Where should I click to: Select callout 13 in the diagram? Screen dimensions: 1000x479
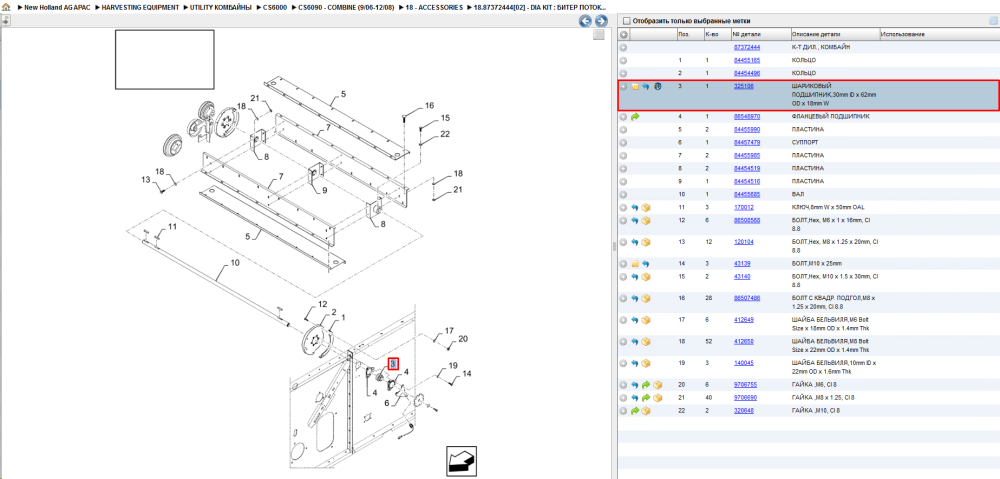[x=146, y=180]
